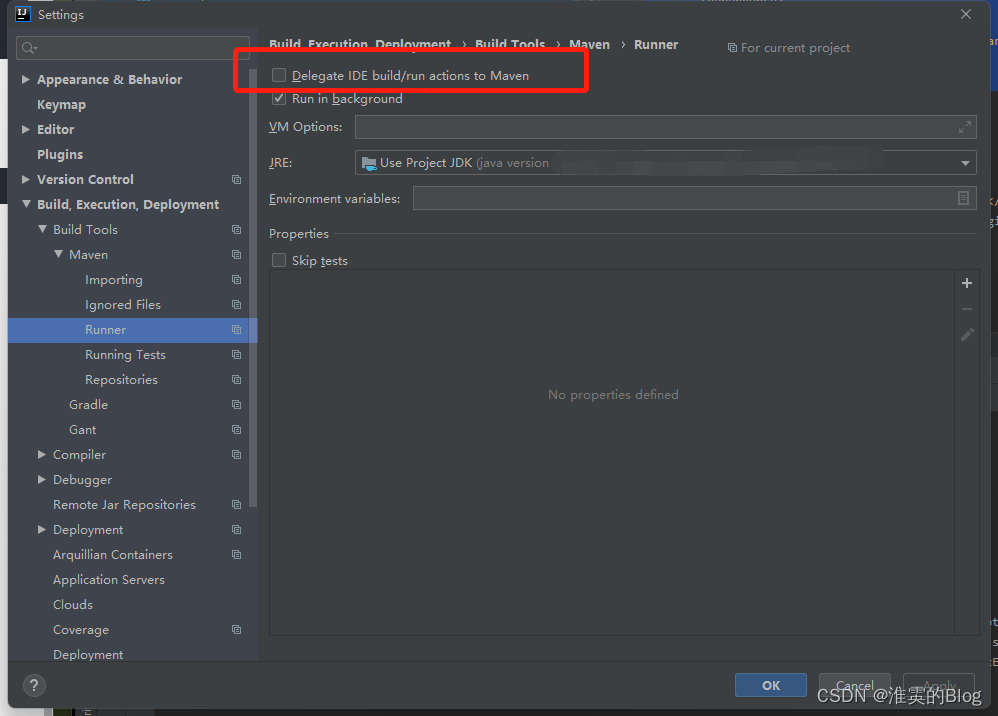998x716 pixels.
Task: Click the project-level icon beside Repositories
Action: (x=236, y=379)
